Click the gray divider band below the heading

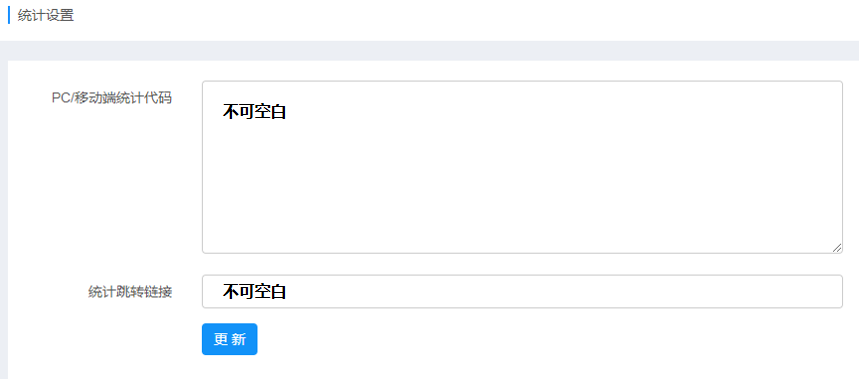[x=430, y=50]
